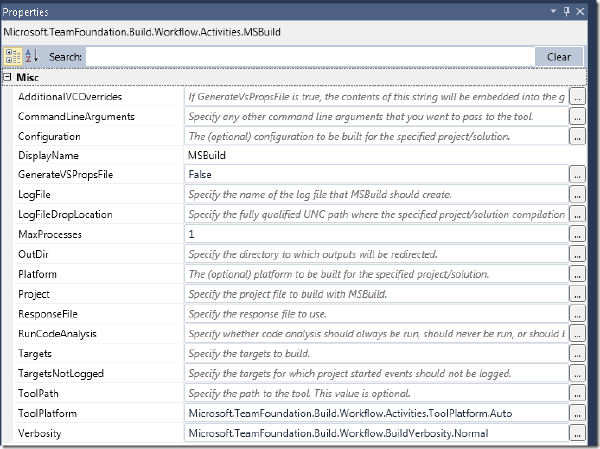Edit the DisplayName value MSBuild

pos(385,155)
